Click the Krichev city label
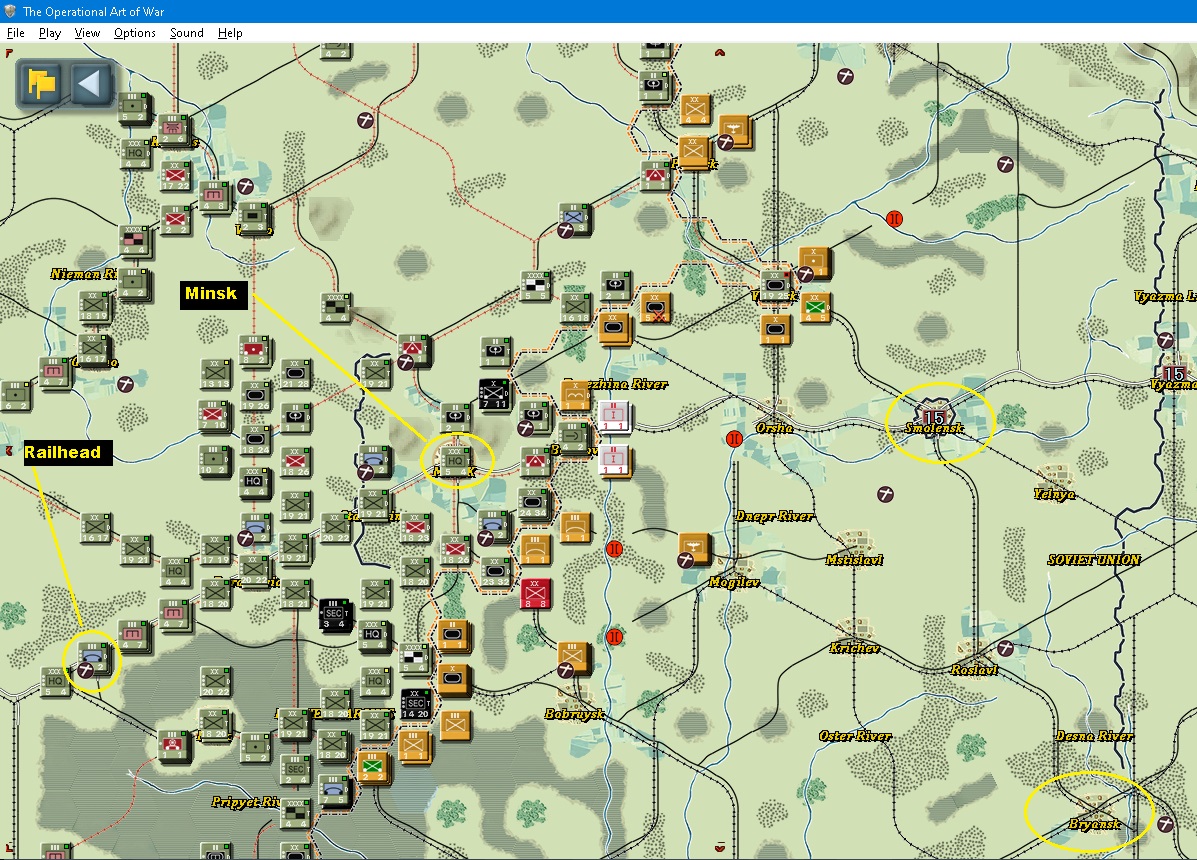 coord(854,649)
